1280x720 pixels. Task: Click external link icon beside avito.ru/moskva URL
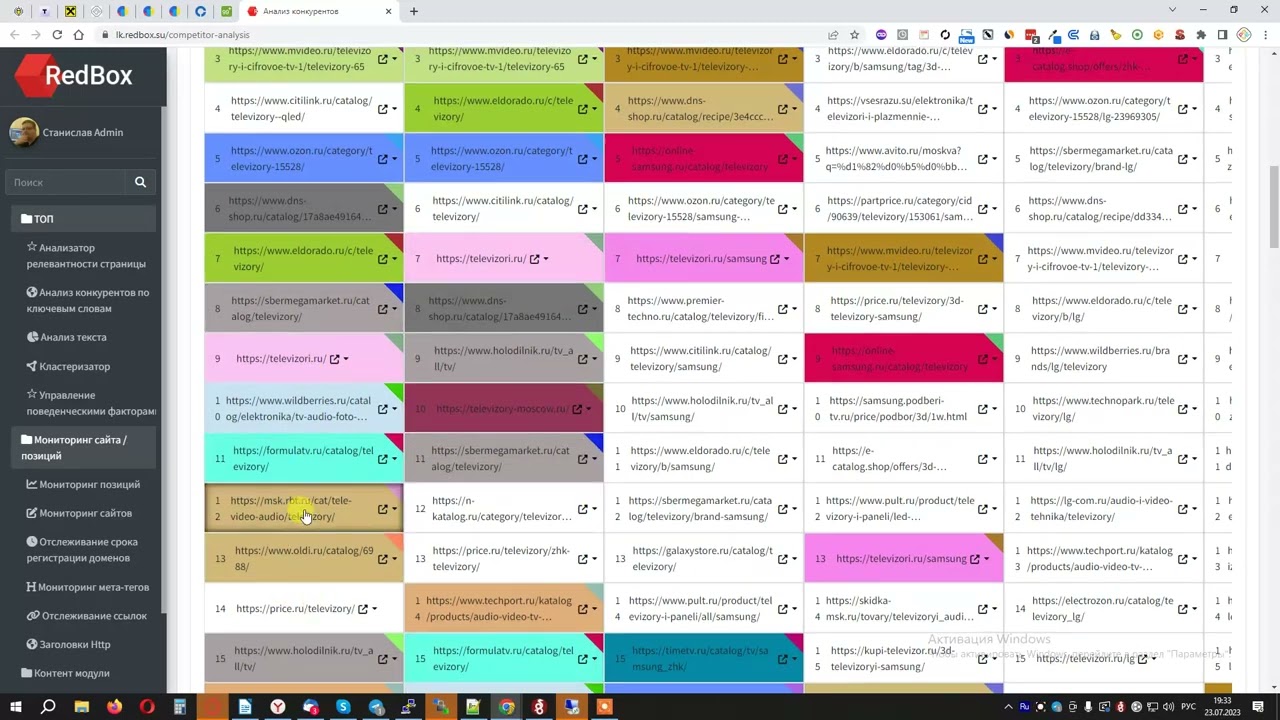click(x=983, y=159)
